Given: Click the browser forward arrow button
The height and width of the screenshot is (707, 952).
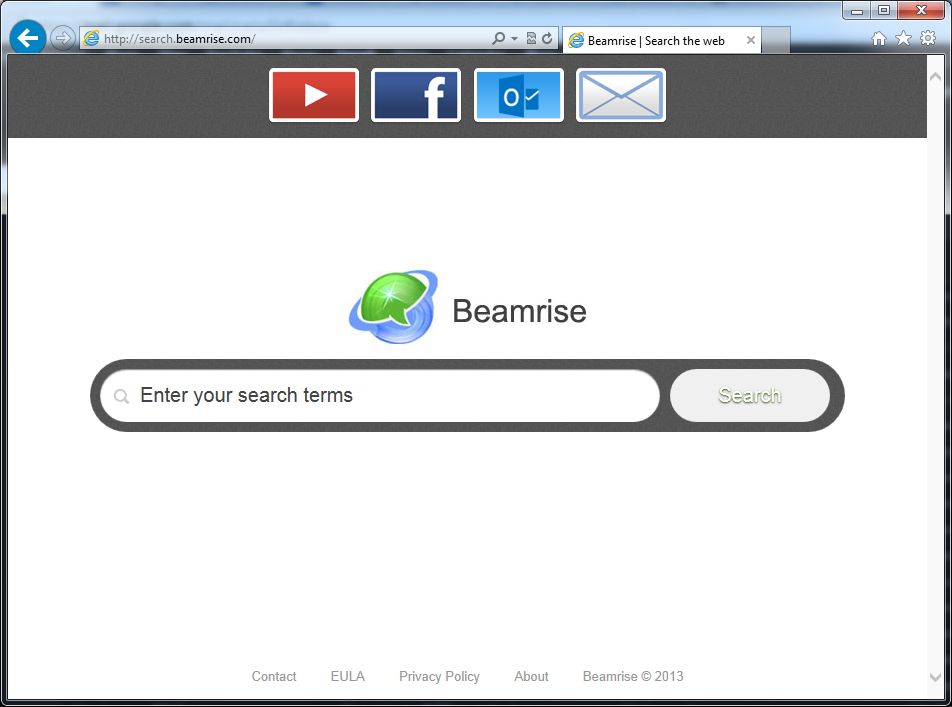Looking at the screenshot, I should click(62, 38).
